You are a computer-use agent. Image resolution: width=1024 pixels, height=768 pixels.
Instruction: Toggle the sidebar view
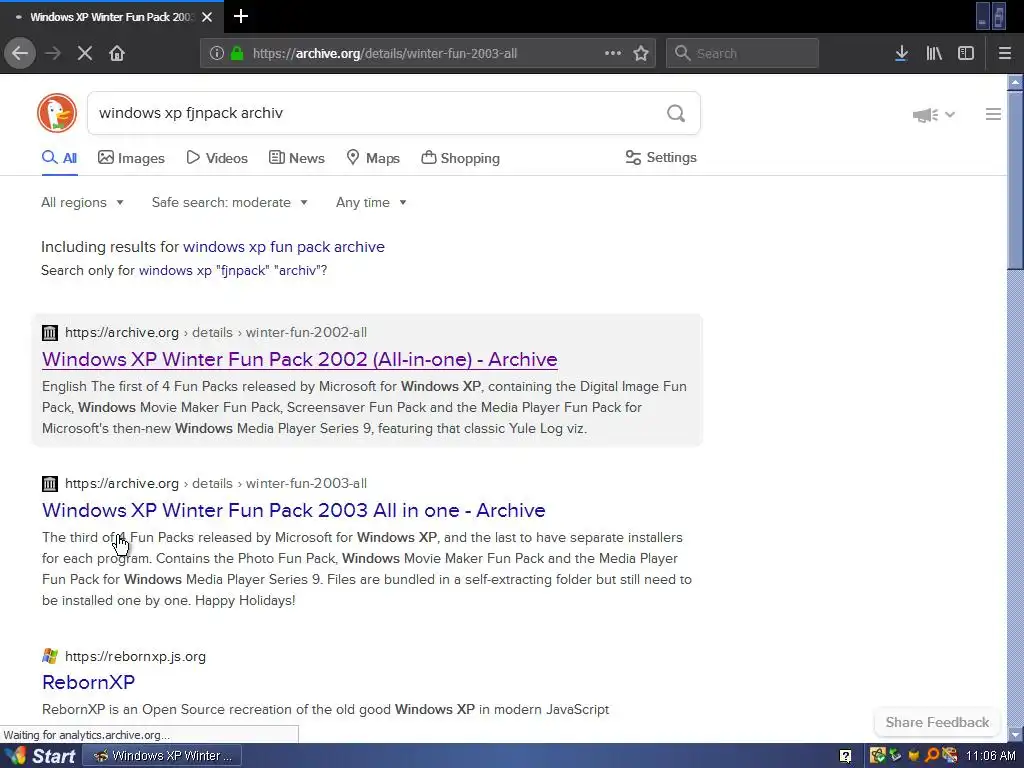click(x=966, y=53)
